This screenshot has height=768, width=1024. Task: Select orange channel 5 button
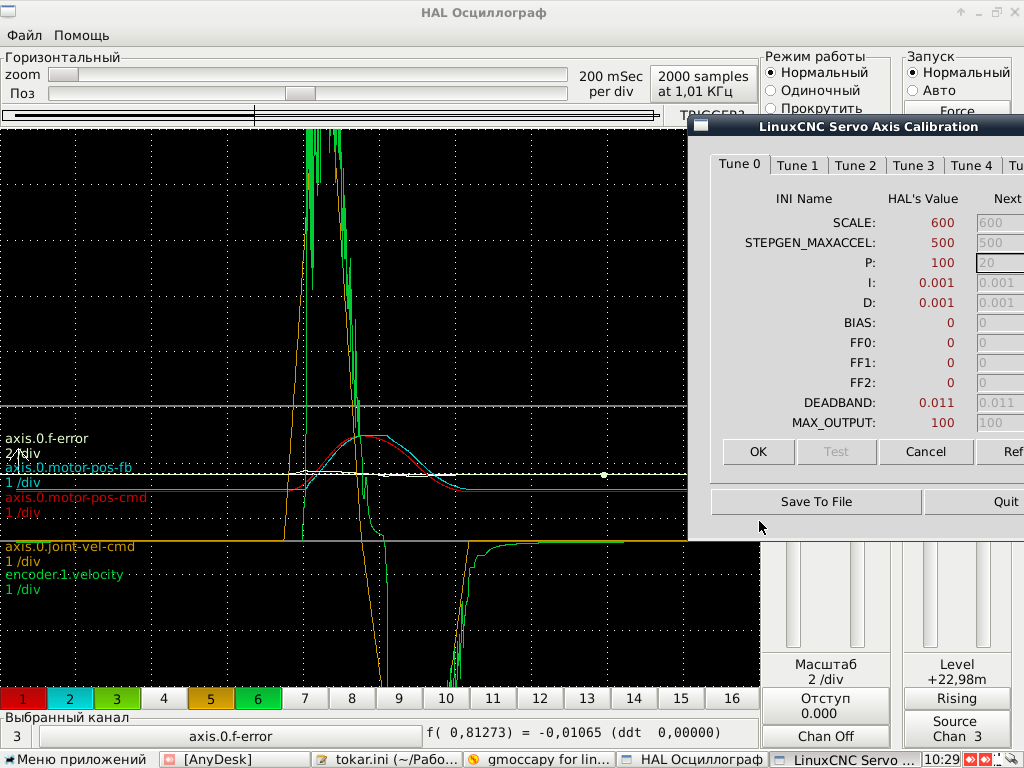(x=211, y=699)
